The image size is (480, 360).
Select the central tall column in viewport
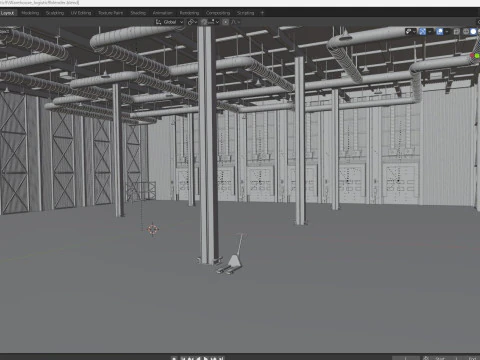tap(209, 145)
